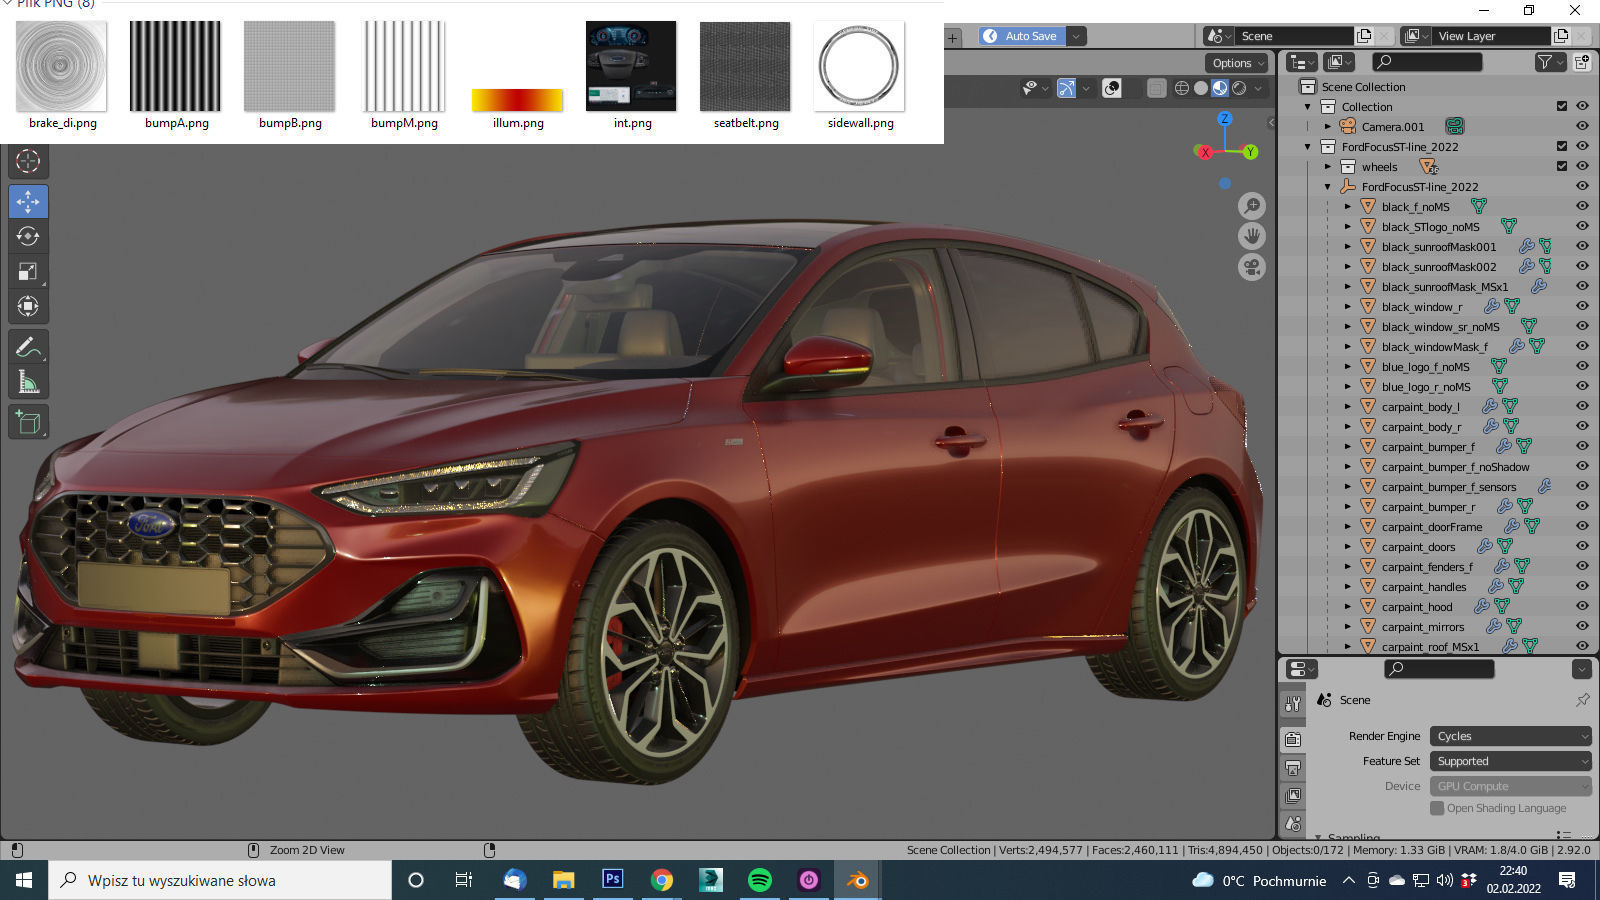Click the green Y axis on the navigation gizmo
Viewport: 1600px width, 900px height.
pyautogui.click(x=1250, y=152)
